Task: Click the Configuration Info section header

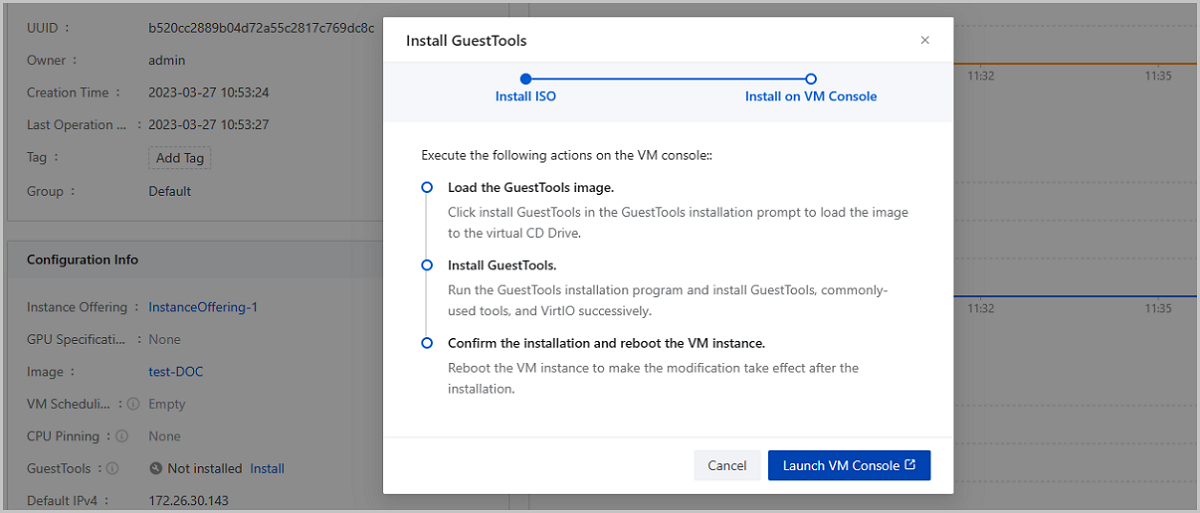Action: pyautogui.click(x=83, y=260)
